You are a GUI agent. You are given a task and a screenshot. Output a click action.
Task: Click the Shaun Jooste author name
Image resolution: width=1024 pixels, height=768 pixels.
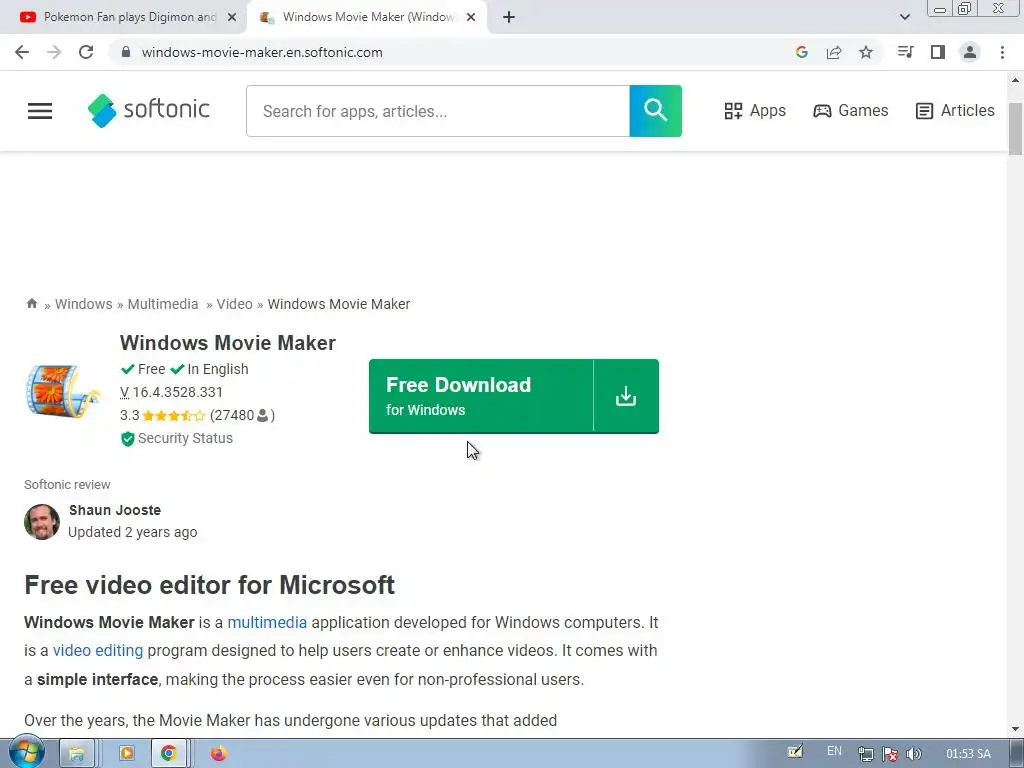pos(115,510)
